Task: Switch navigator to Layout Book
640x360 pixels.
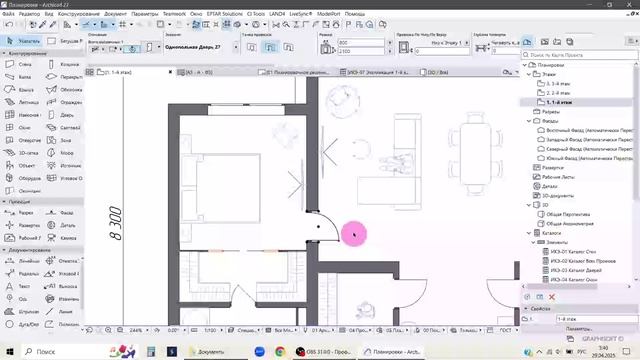Action: pos(557,42)
